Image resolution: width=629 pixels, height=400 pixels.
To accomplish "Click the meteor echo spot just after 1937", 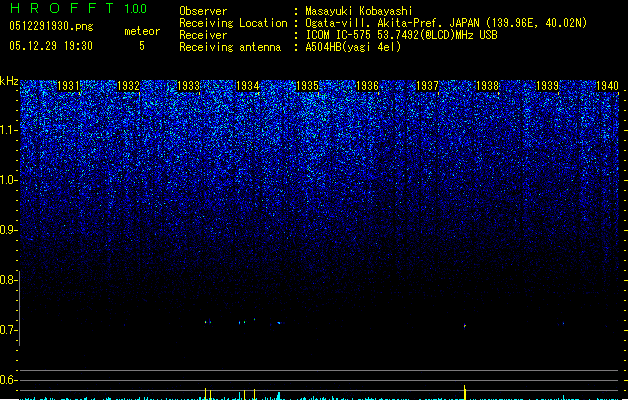I will pyautogui.click(x=465, y=326).
